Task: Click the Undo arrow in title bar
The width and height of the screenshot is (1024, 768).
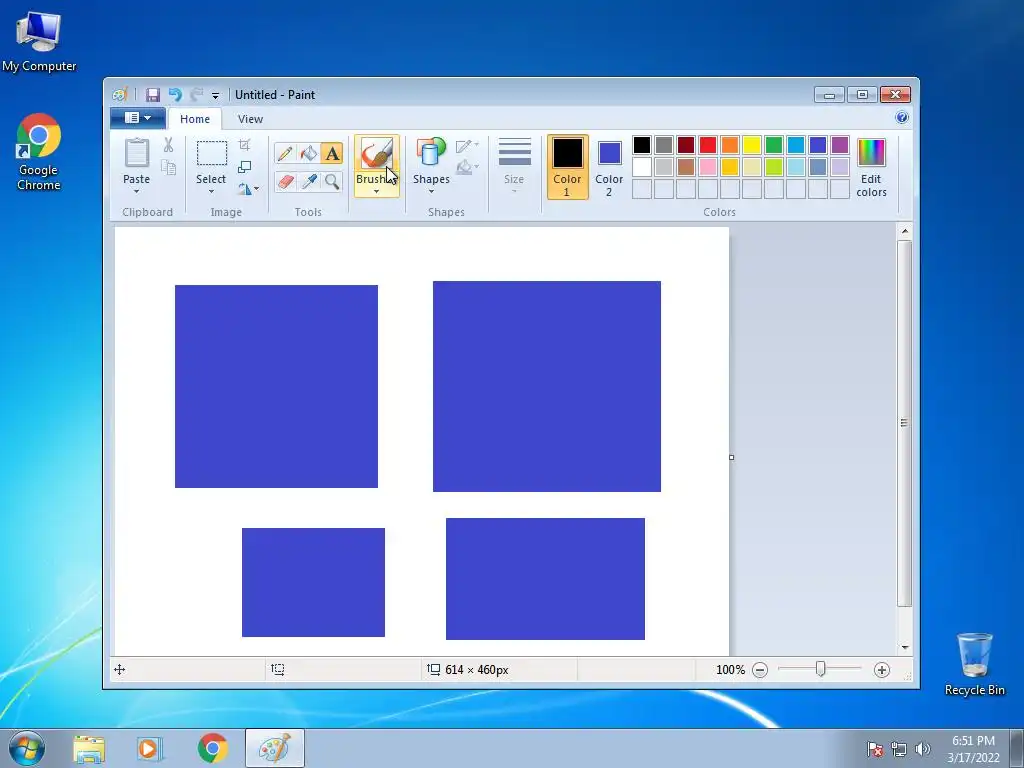Action: click(175, 95)
